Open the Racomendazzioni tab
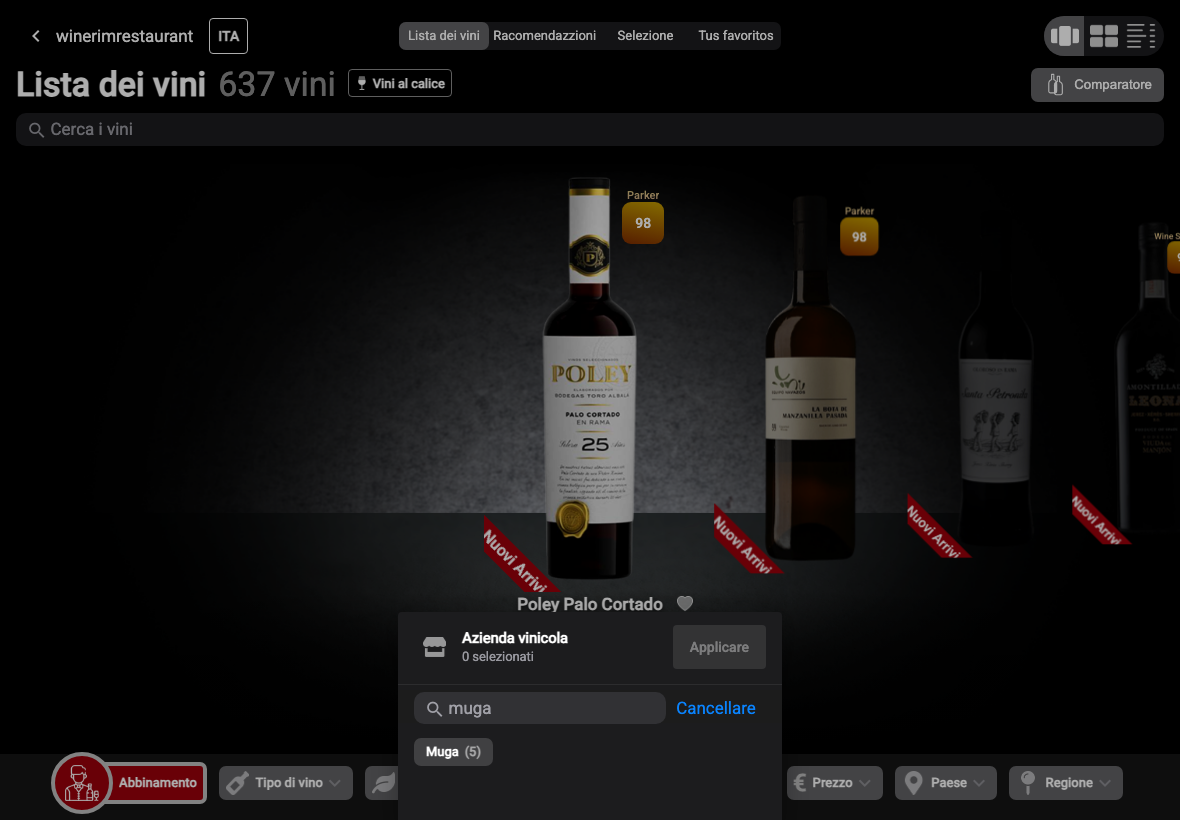Screen dimensions: 1180x820 tap(544, 35)
